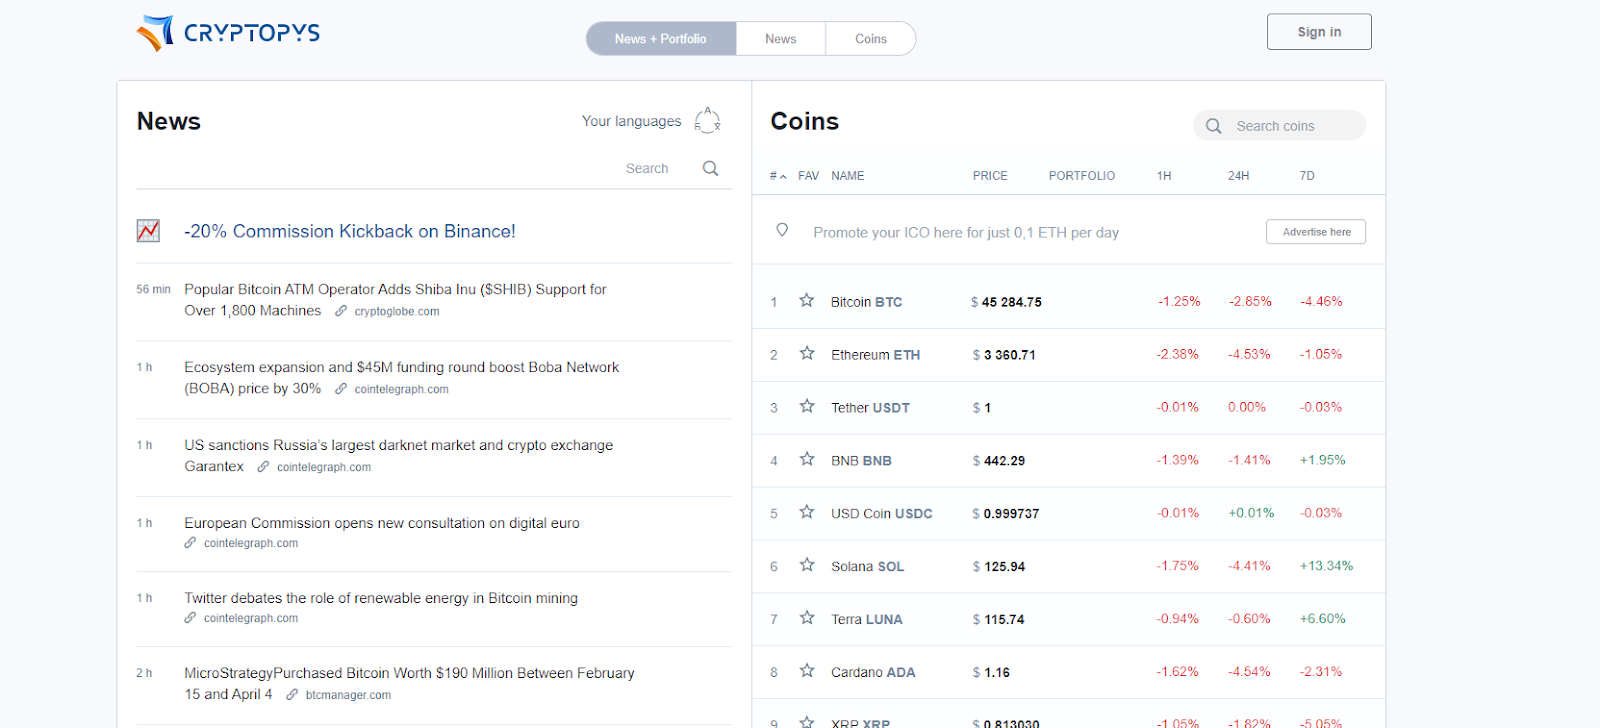Sort coins by PRICE column
This screenshot has height=728, width=1600.
(990, 176)
